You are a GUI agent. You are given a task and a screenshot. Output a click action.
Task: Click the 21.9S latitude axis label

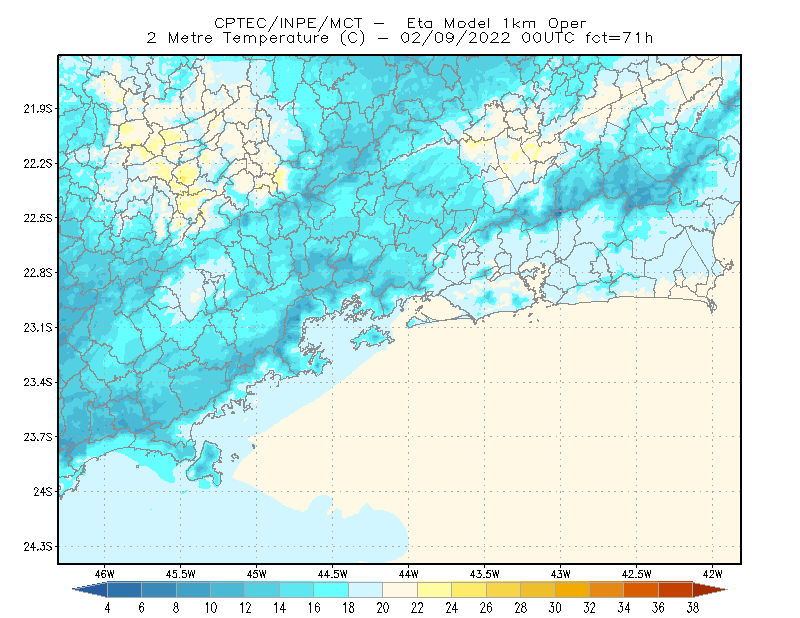coord(38,109)
